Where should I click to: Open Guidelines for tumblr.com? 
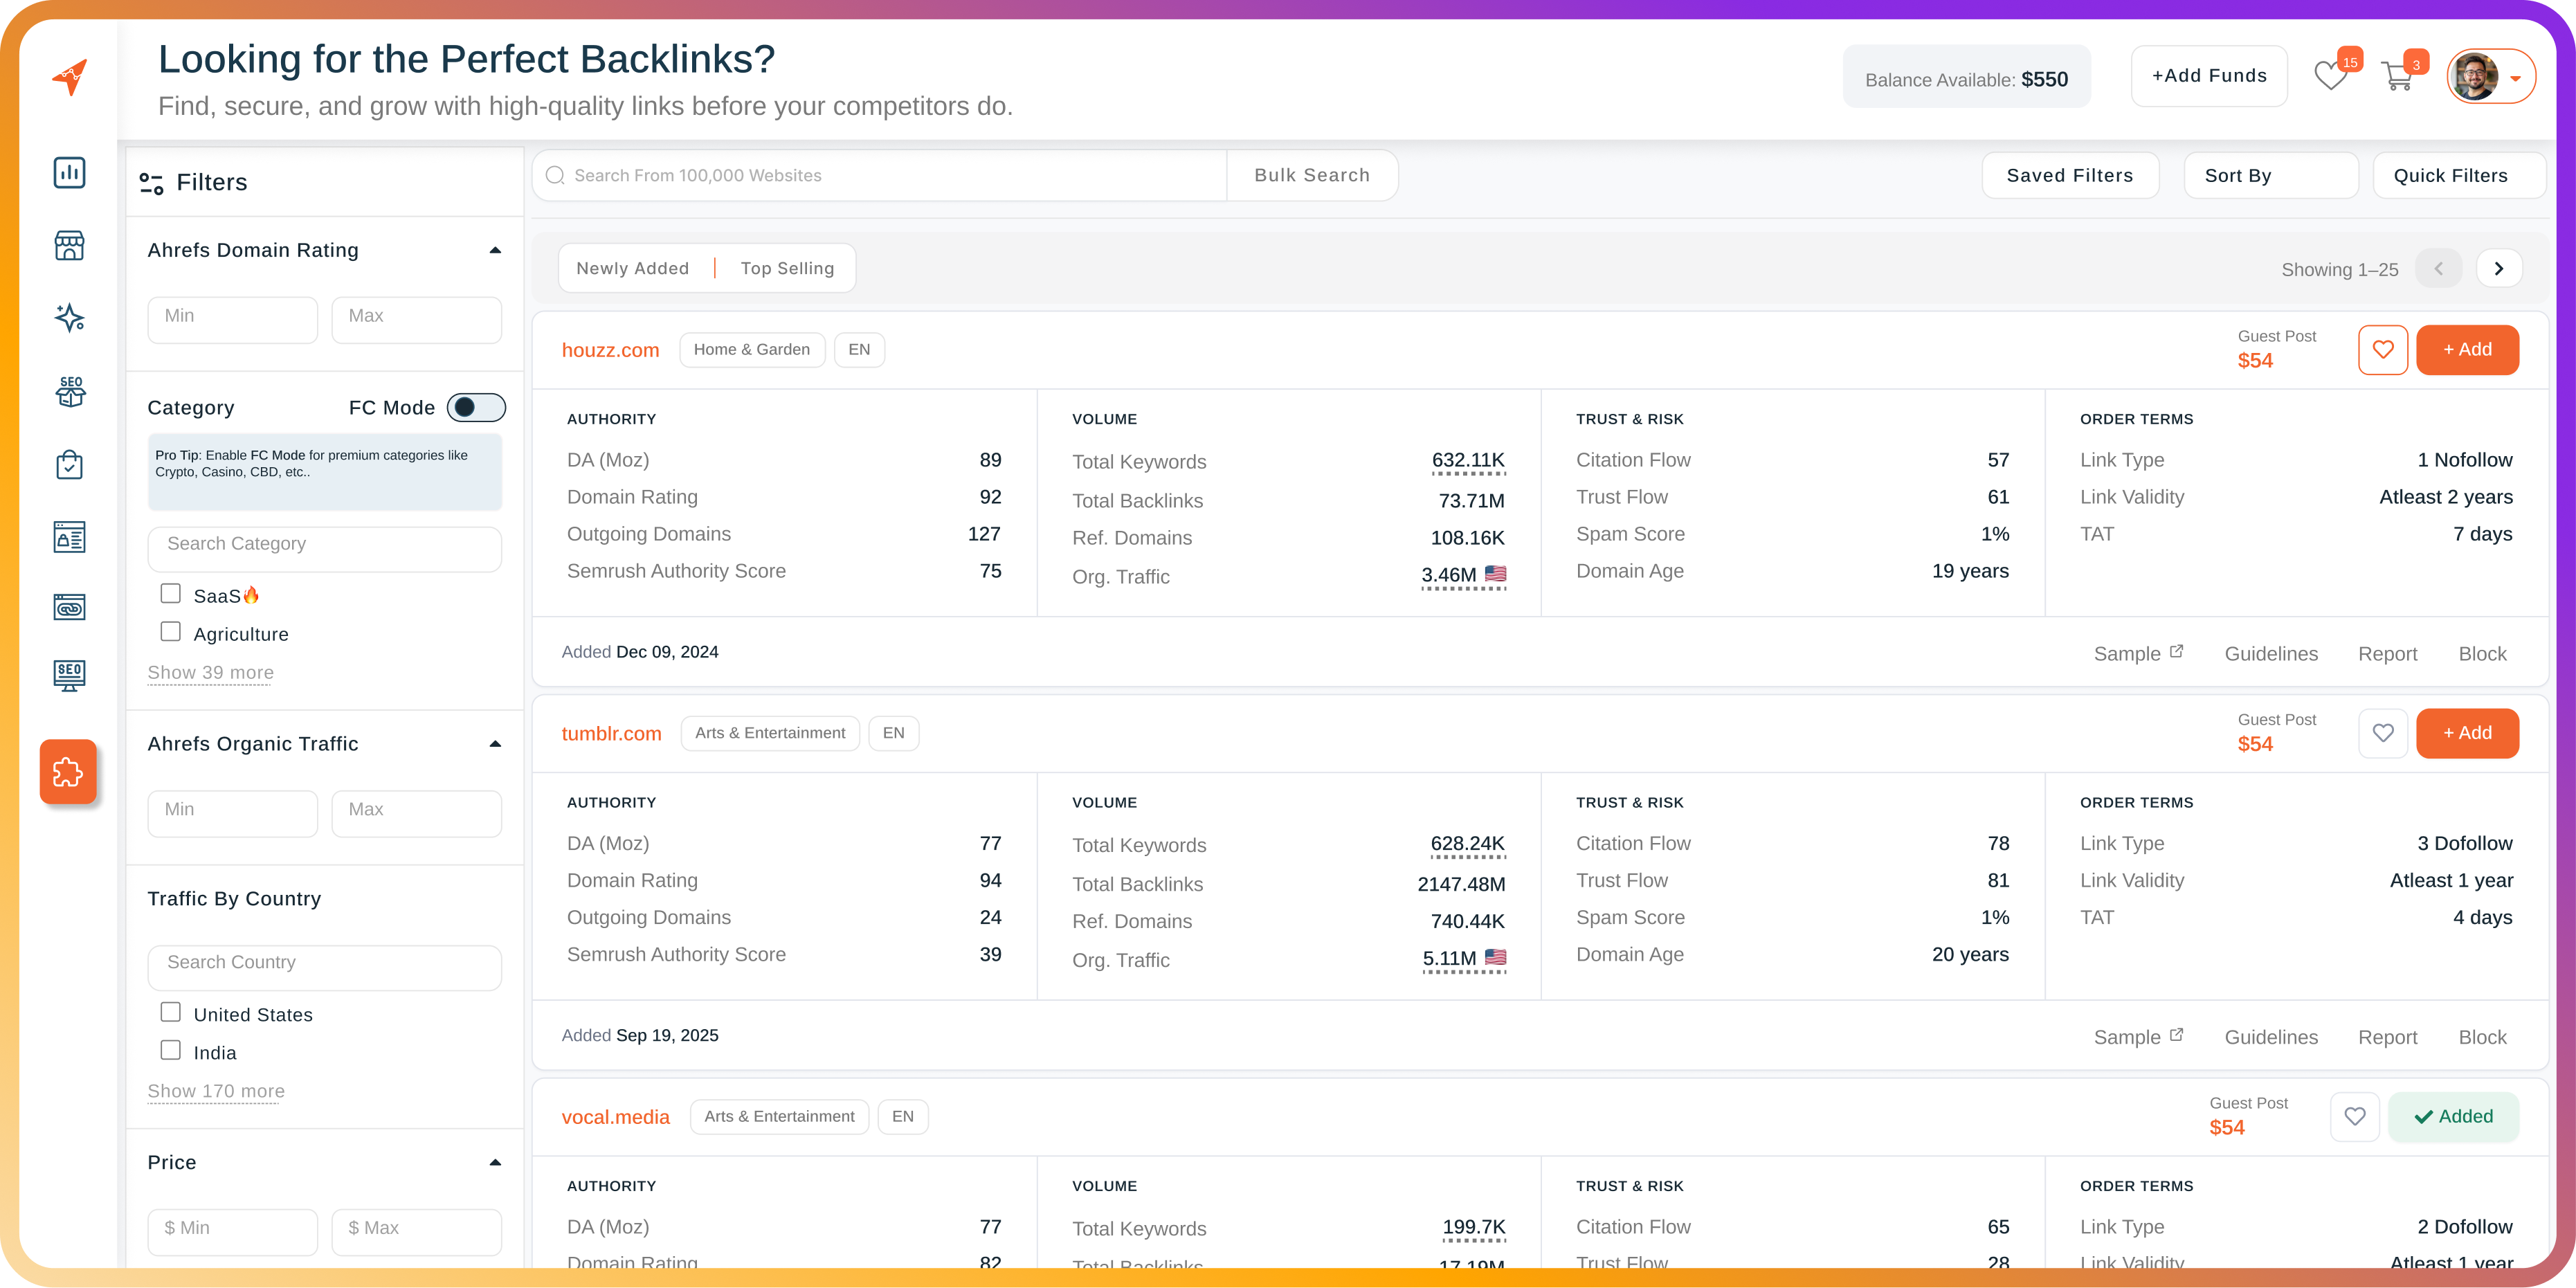coord(2271,1037)
